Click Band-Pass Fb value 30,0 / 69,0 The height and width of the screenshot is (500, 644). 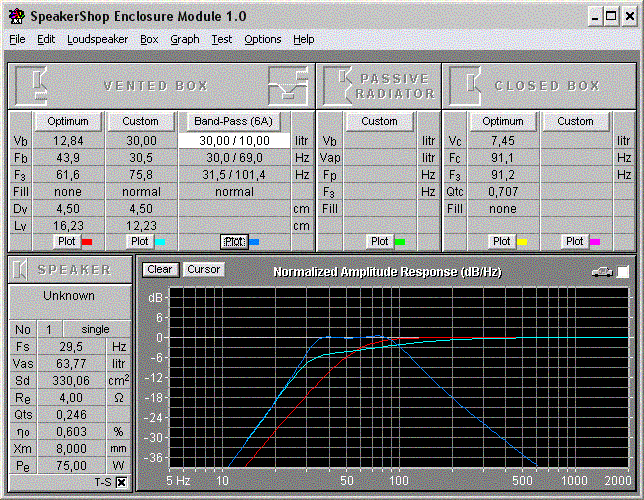(x=234, y=158)
